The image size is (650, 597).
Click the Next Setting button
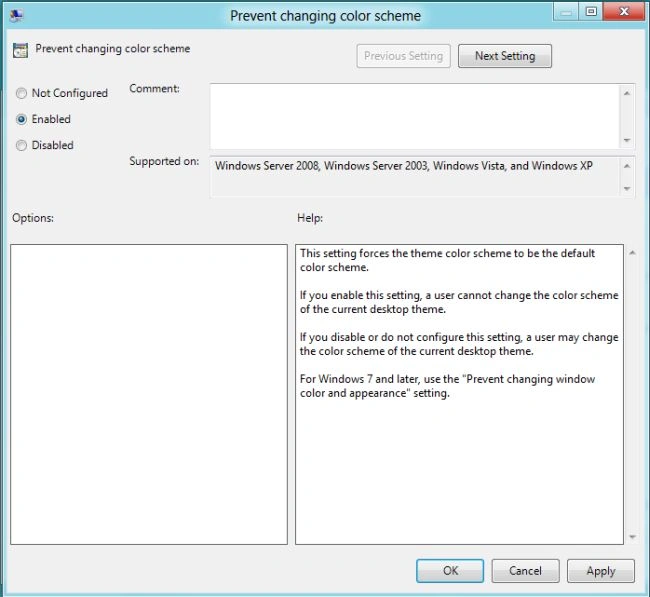coord(504,56)
